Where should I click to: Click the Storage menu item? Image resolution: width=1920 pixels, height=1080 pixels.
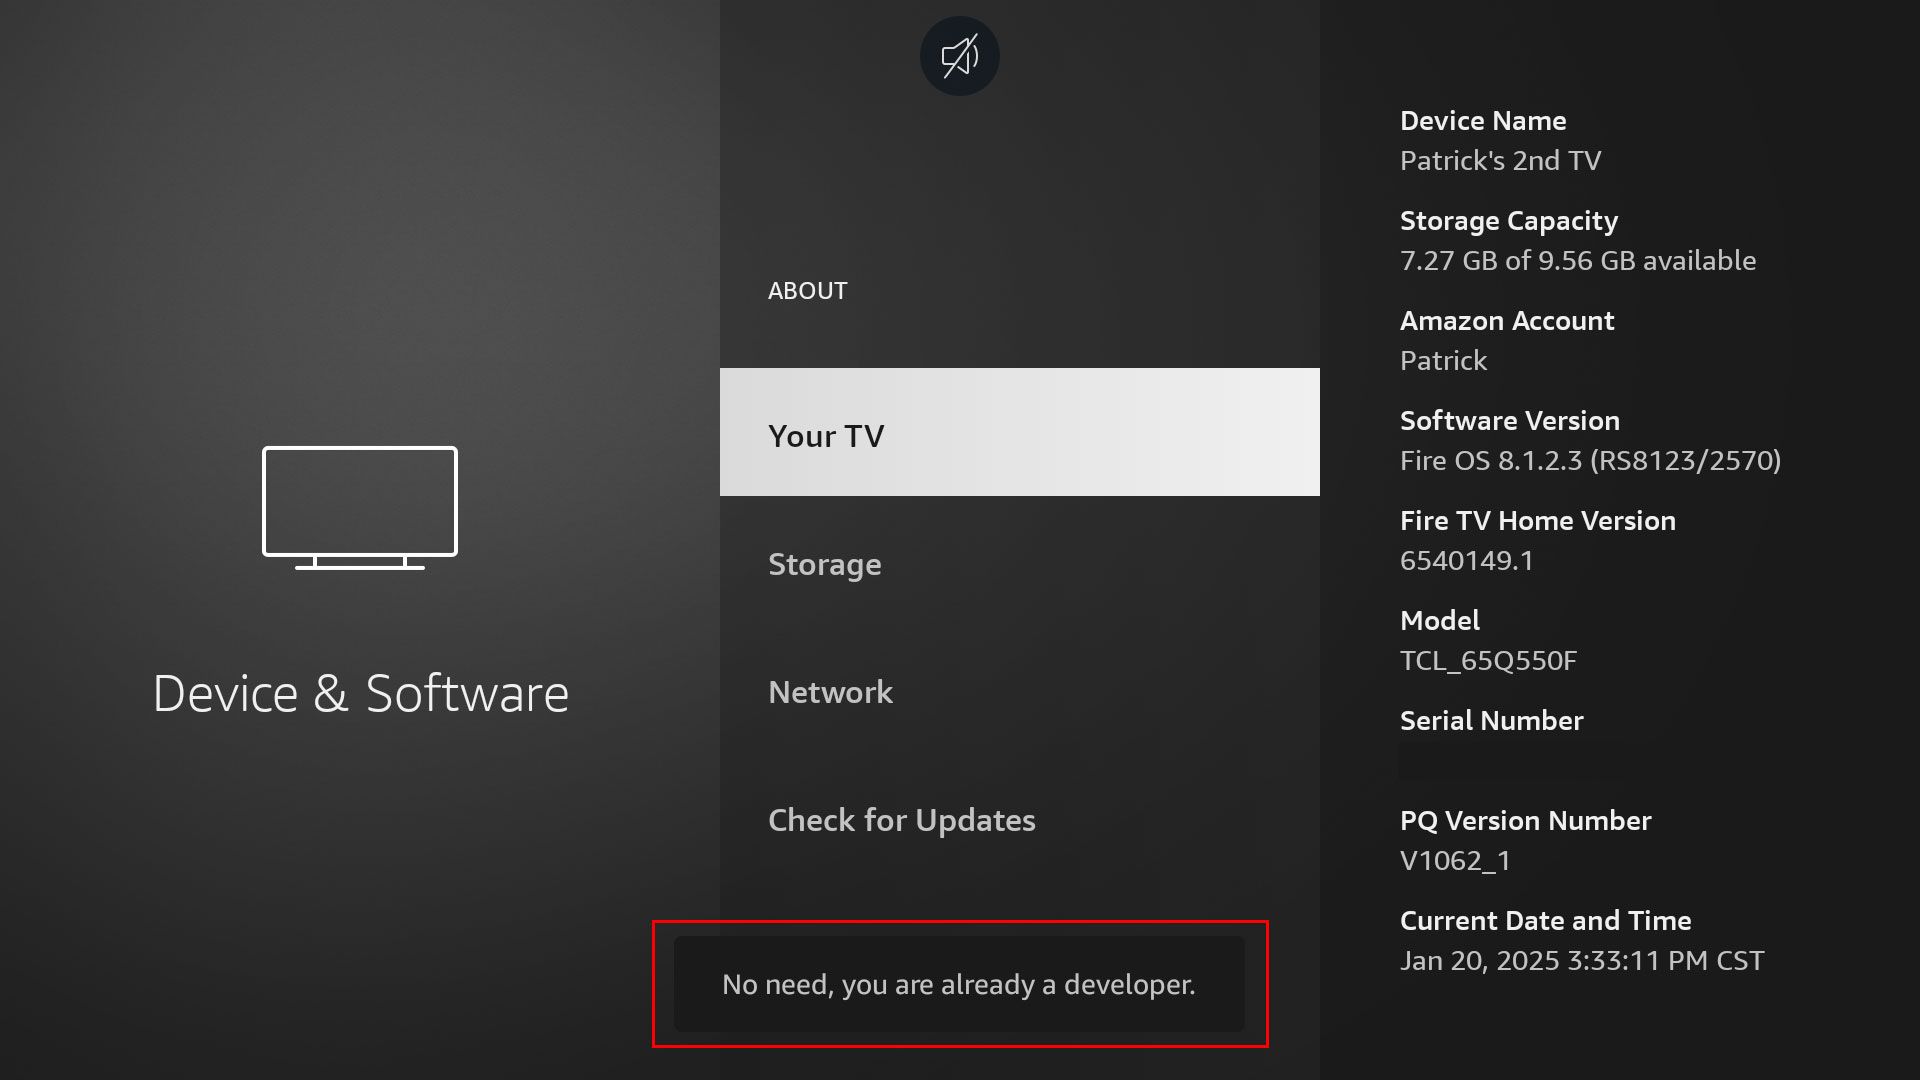click(x=824, y=563)
